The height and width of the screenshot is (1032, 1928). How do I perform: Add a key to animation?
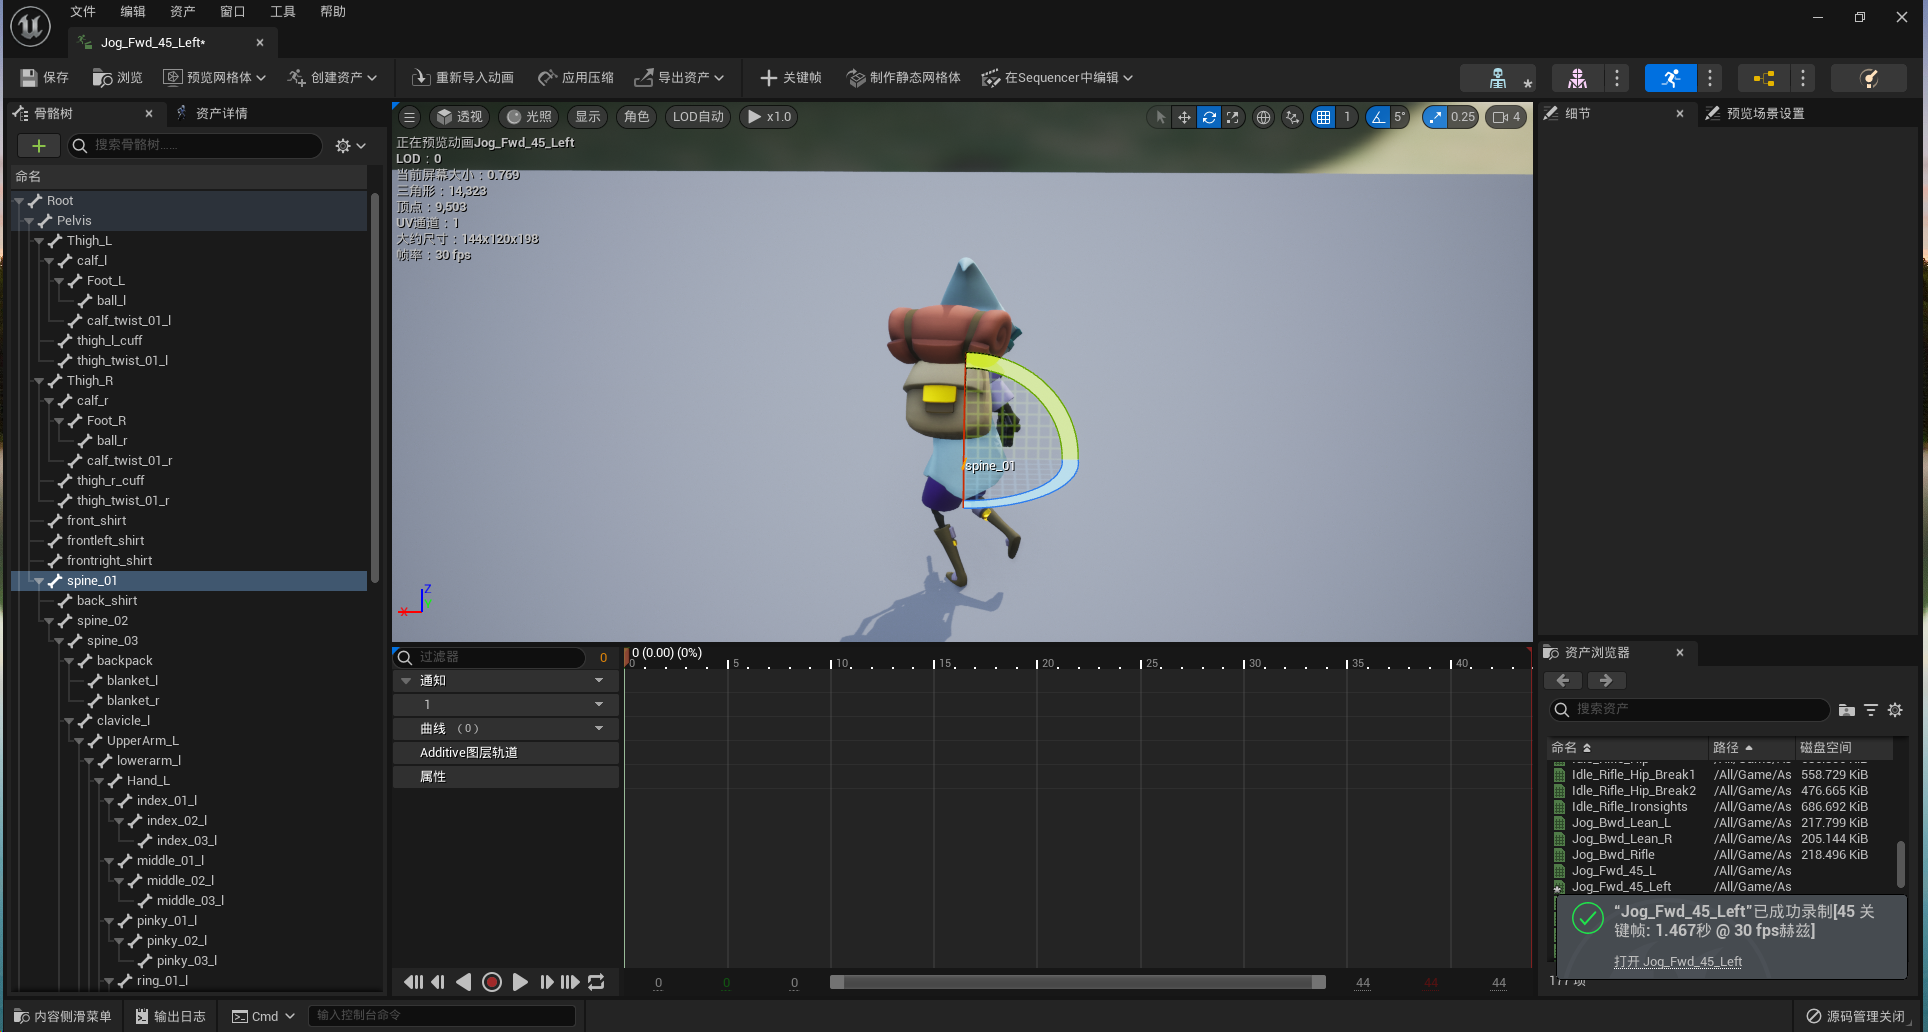pyautogui.click(x=790, y=77)
